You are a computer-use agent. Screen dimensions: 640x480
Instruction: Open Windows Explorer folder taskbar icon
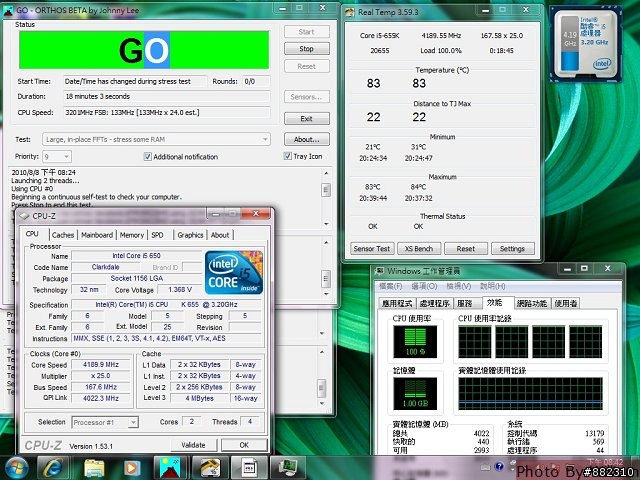94,468
